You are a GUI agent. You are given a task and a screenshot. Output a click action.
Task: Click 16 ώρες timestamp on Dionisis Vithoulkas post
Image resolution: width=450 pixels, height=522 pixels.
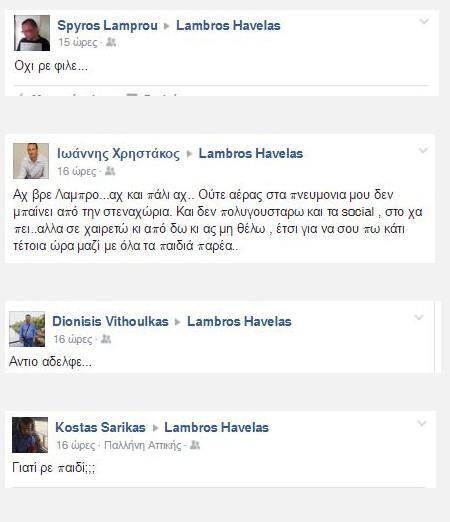coord(73,339)
